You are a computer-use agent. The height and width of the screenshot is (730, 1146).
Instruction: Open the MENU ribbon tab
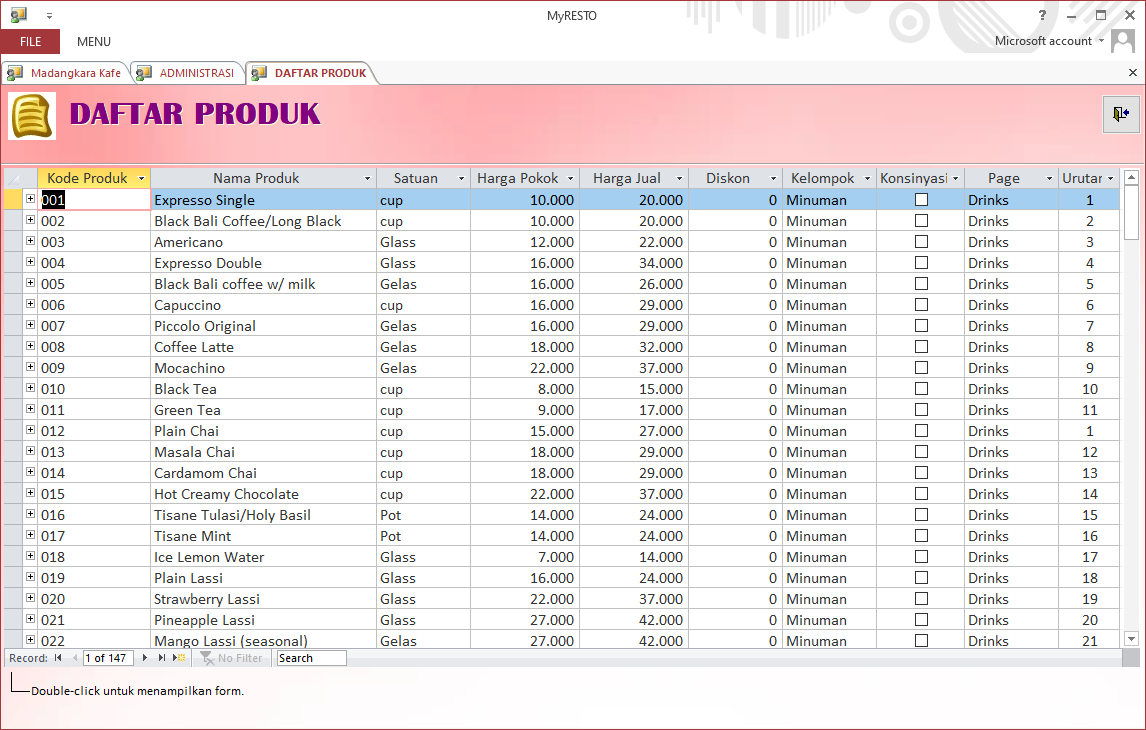[94, 42]
